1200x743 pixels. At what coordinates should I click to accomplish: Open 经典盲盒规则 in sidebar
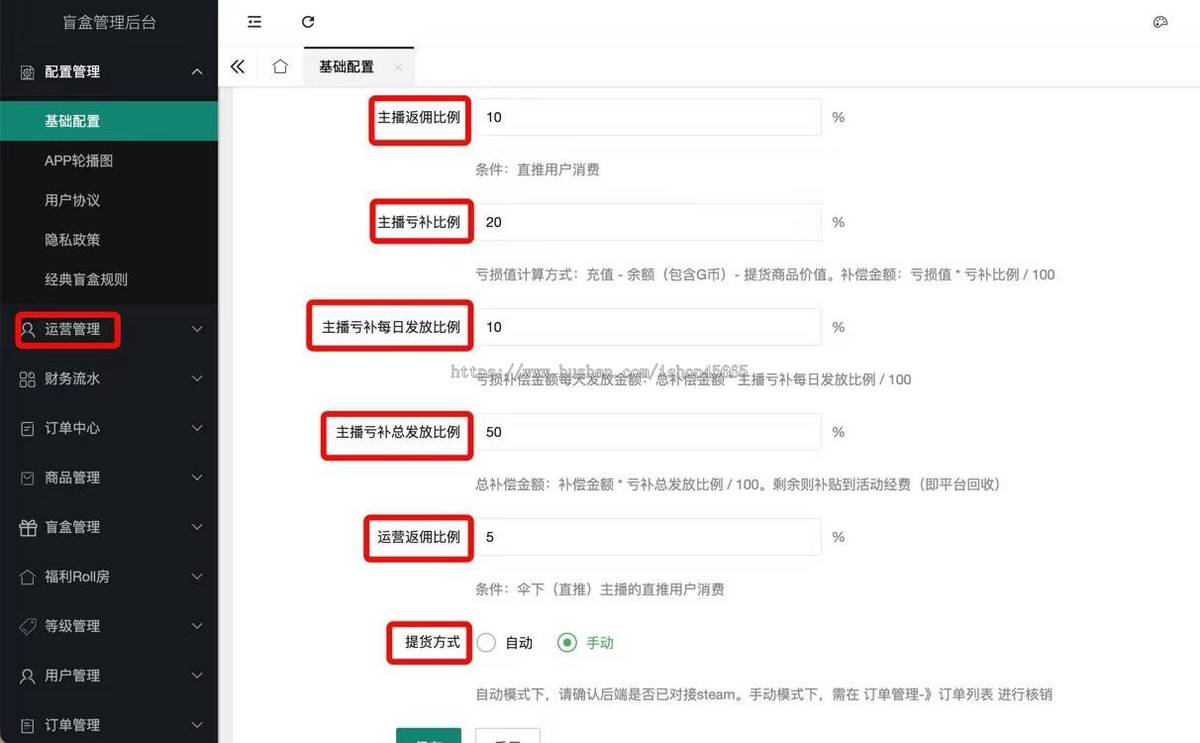[109, 280]
